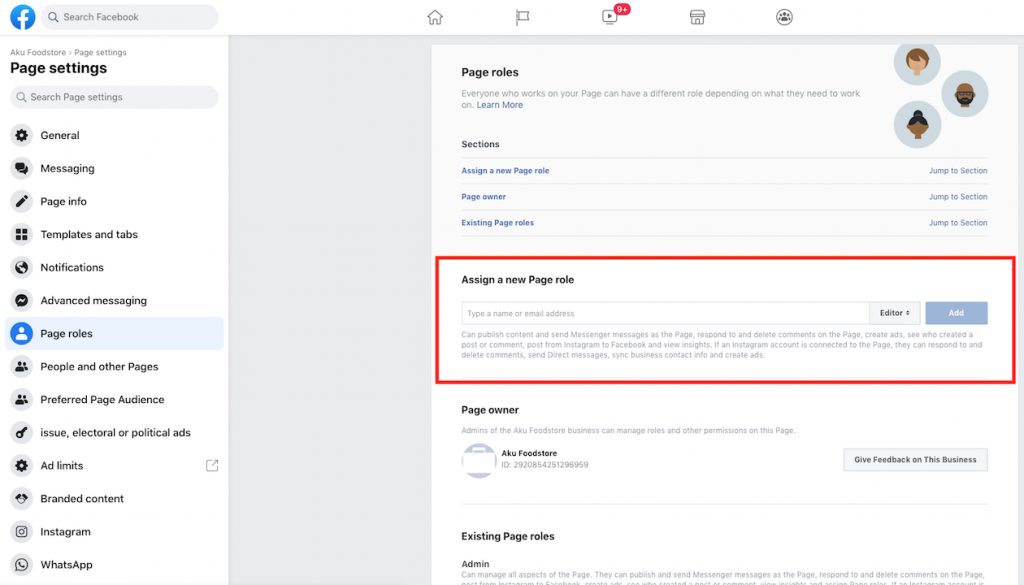Click the Facebook logo icon

tap(22, 17)
